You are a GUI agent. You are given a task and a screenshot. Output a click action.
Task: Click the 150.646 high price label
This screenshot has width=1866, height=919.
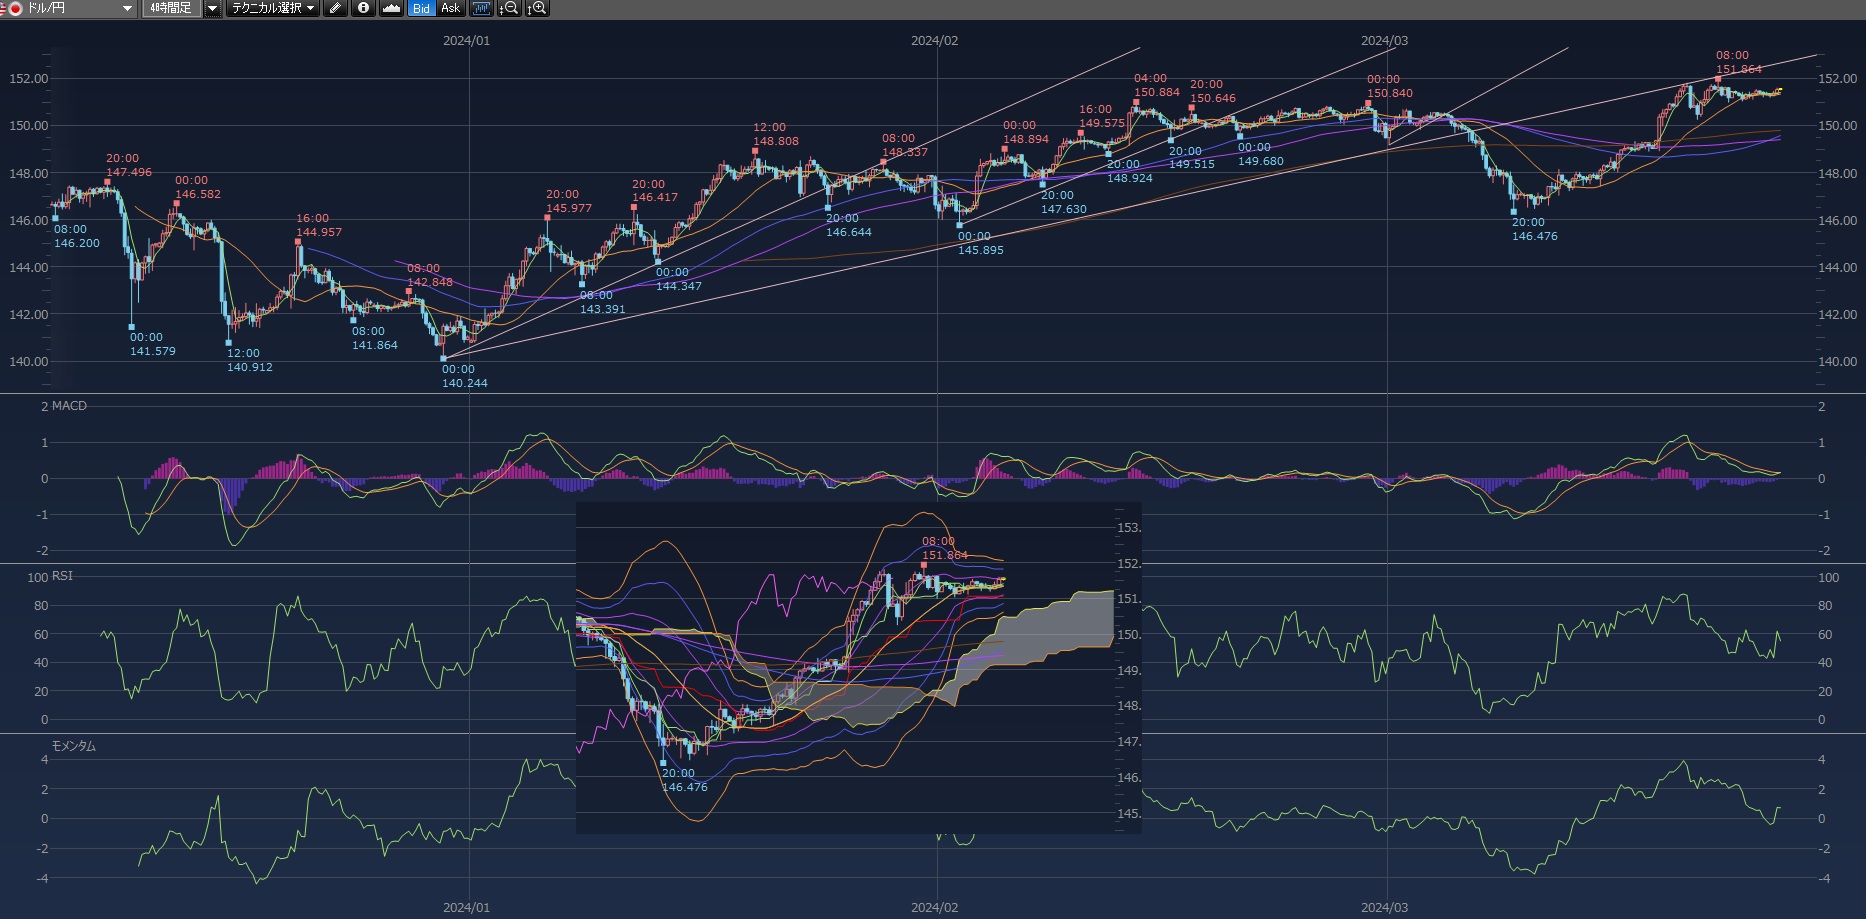(x=1213, y=98)
